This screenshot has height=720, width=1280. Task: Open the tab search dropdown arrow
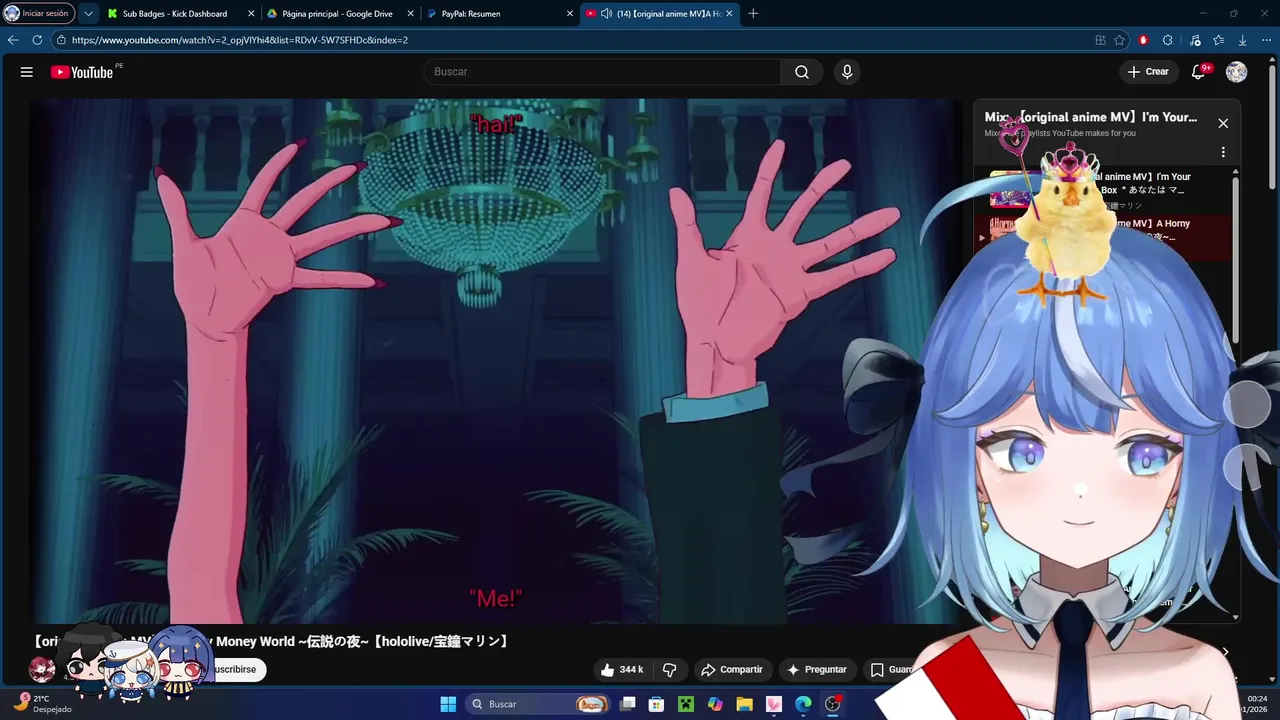(88, 14)
